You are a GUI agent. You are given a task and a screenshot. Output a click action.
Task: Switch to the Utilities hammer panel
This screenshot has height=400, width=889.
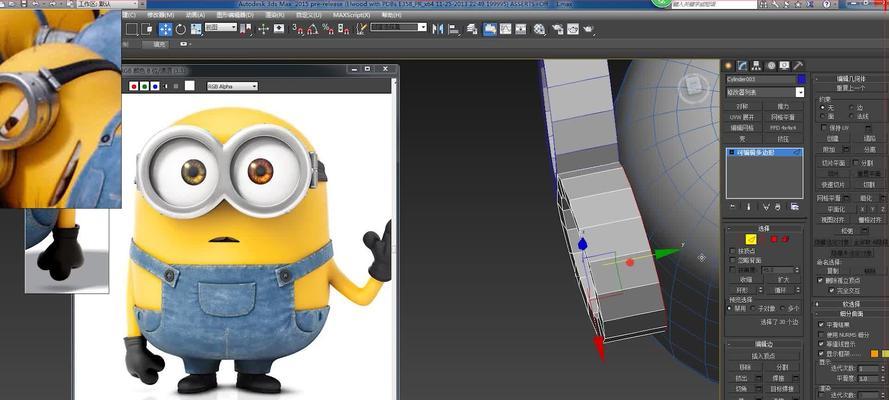pos(798,66)
